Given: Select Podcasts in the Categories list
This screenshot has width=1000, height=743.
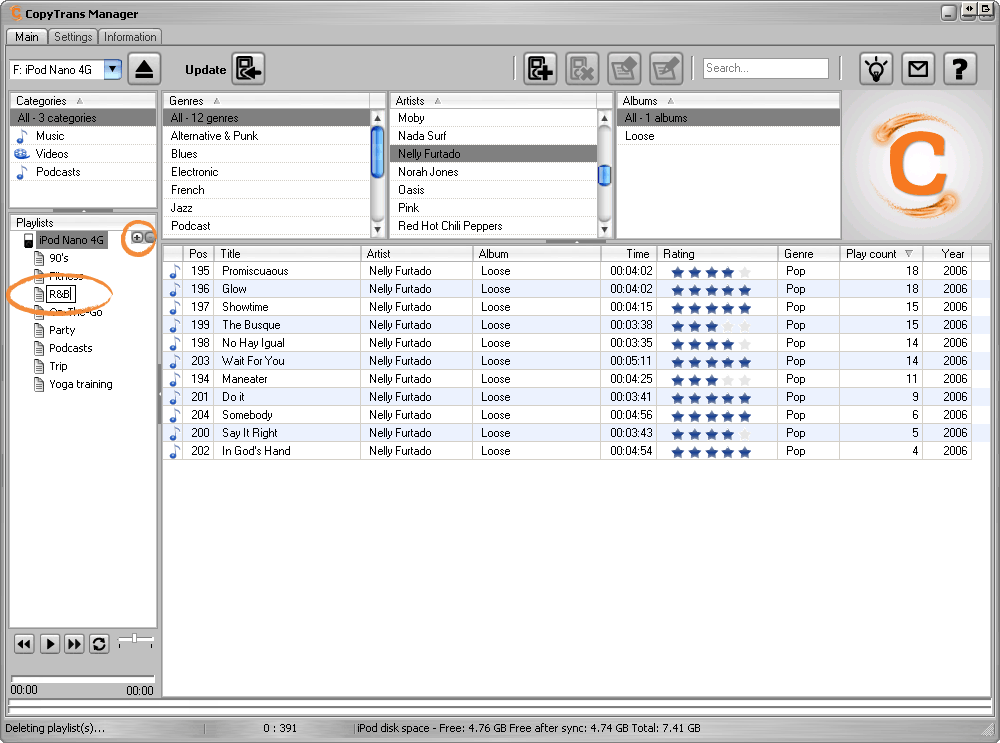Looking at the screenshot, I should click(x=83, y=172).
